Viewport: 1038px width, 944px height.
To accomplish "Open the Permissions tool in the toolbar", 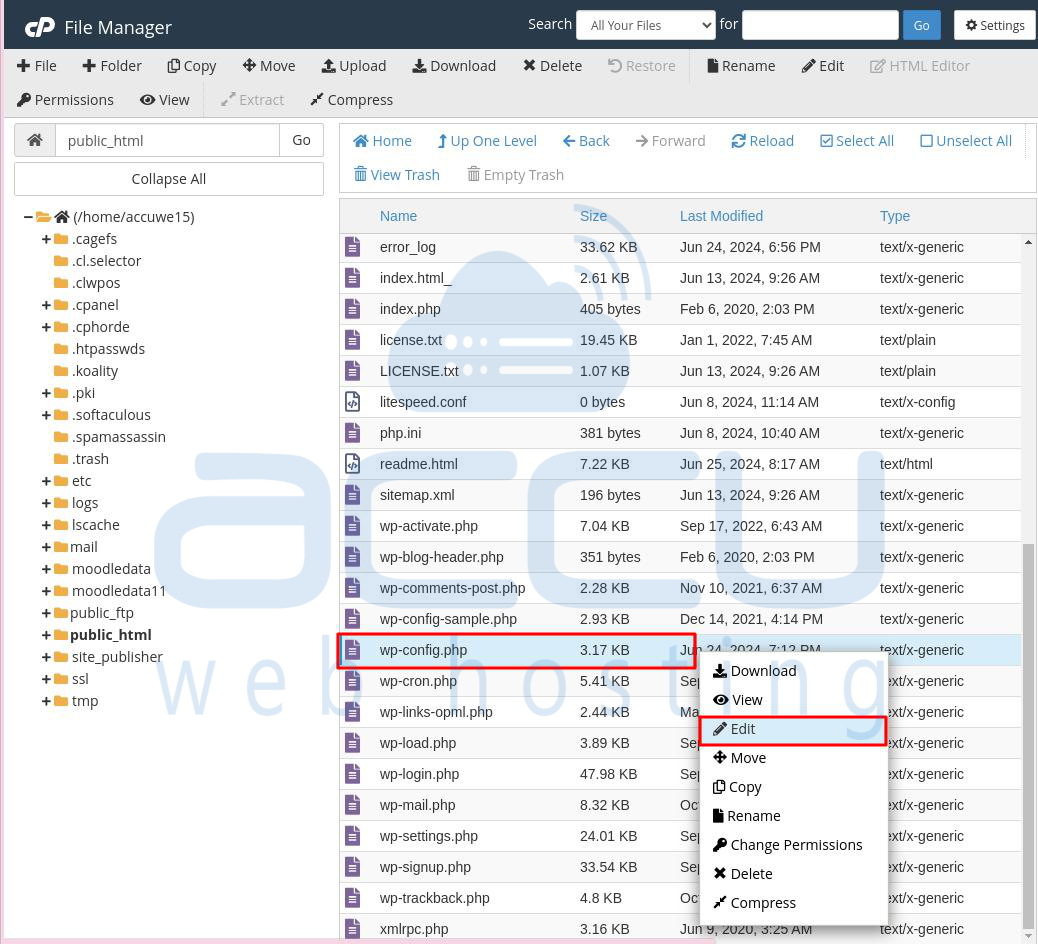I will pos(65,100).
